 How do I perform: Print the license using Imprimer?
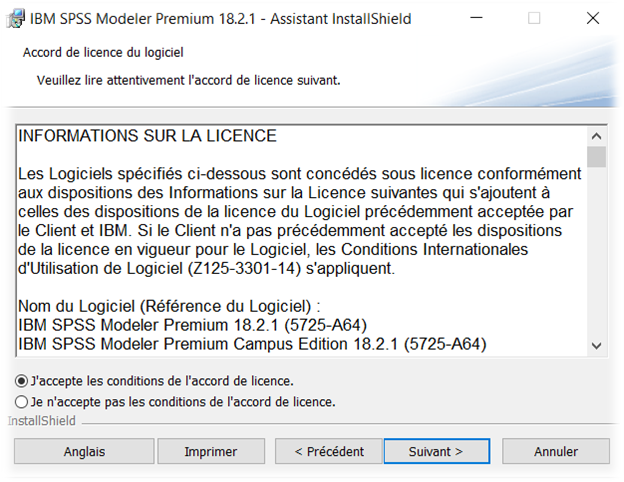[x=211, y=451]
